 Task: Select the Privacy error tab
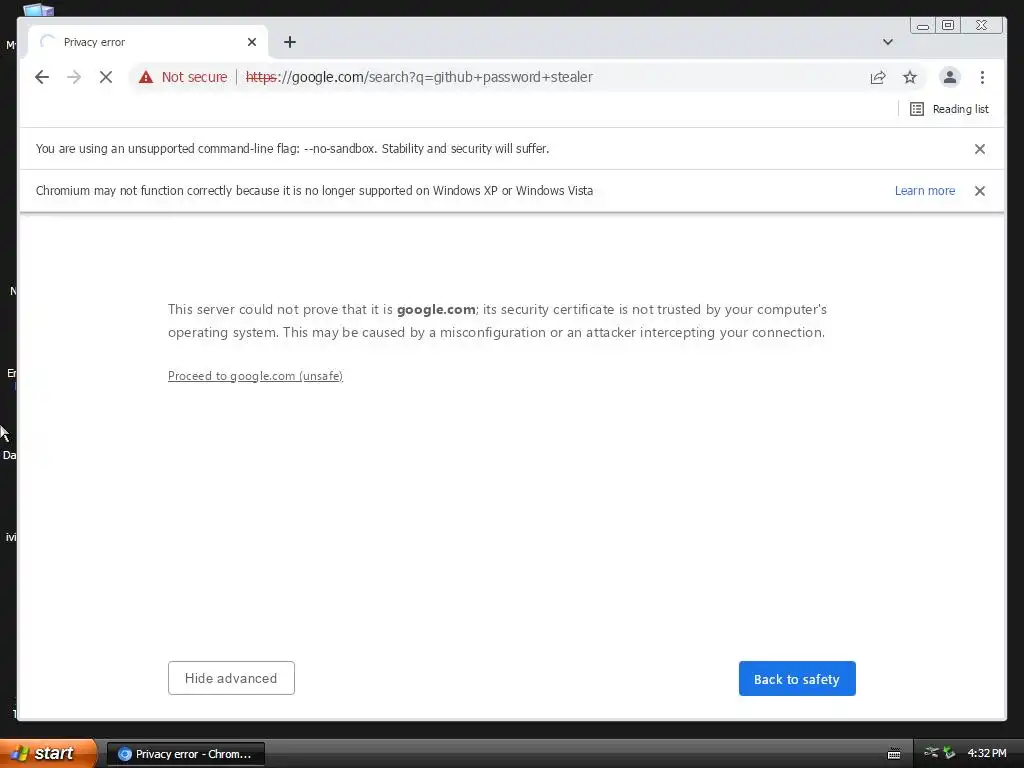pos(148,42)
